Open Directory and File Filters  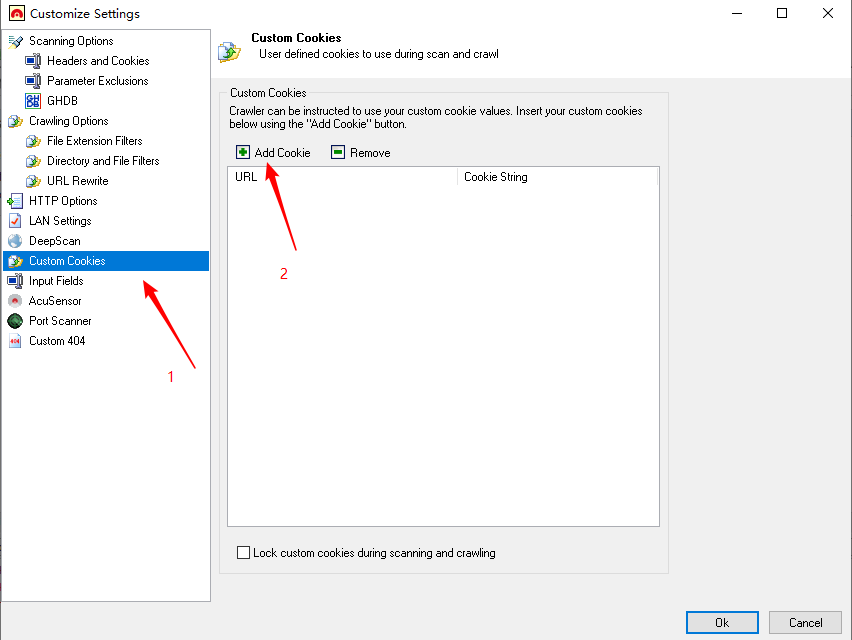(103, 161)
